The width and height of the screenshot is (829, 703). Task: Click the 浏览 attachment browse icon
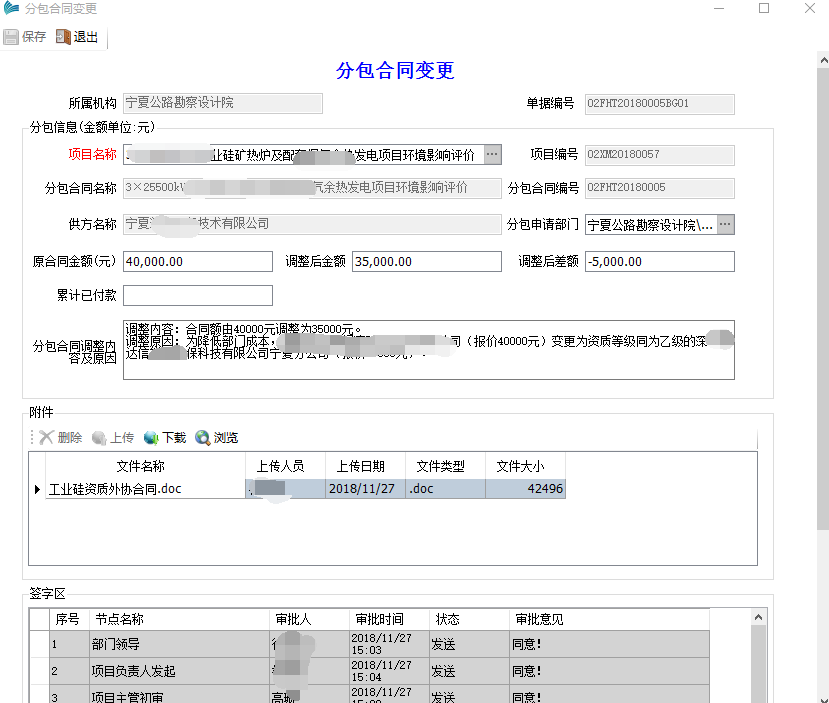(x=202, y=438)
